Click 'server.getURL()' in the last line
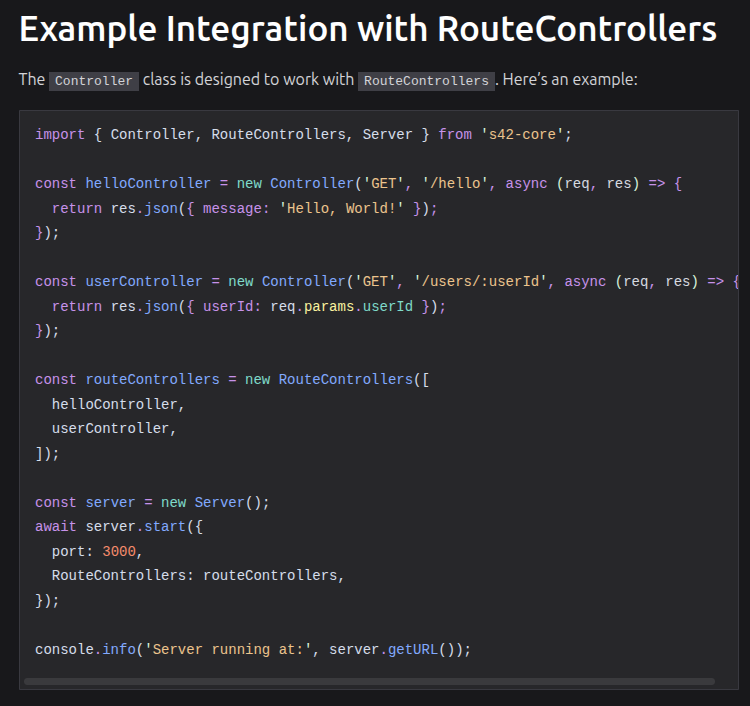 [391, 650]
